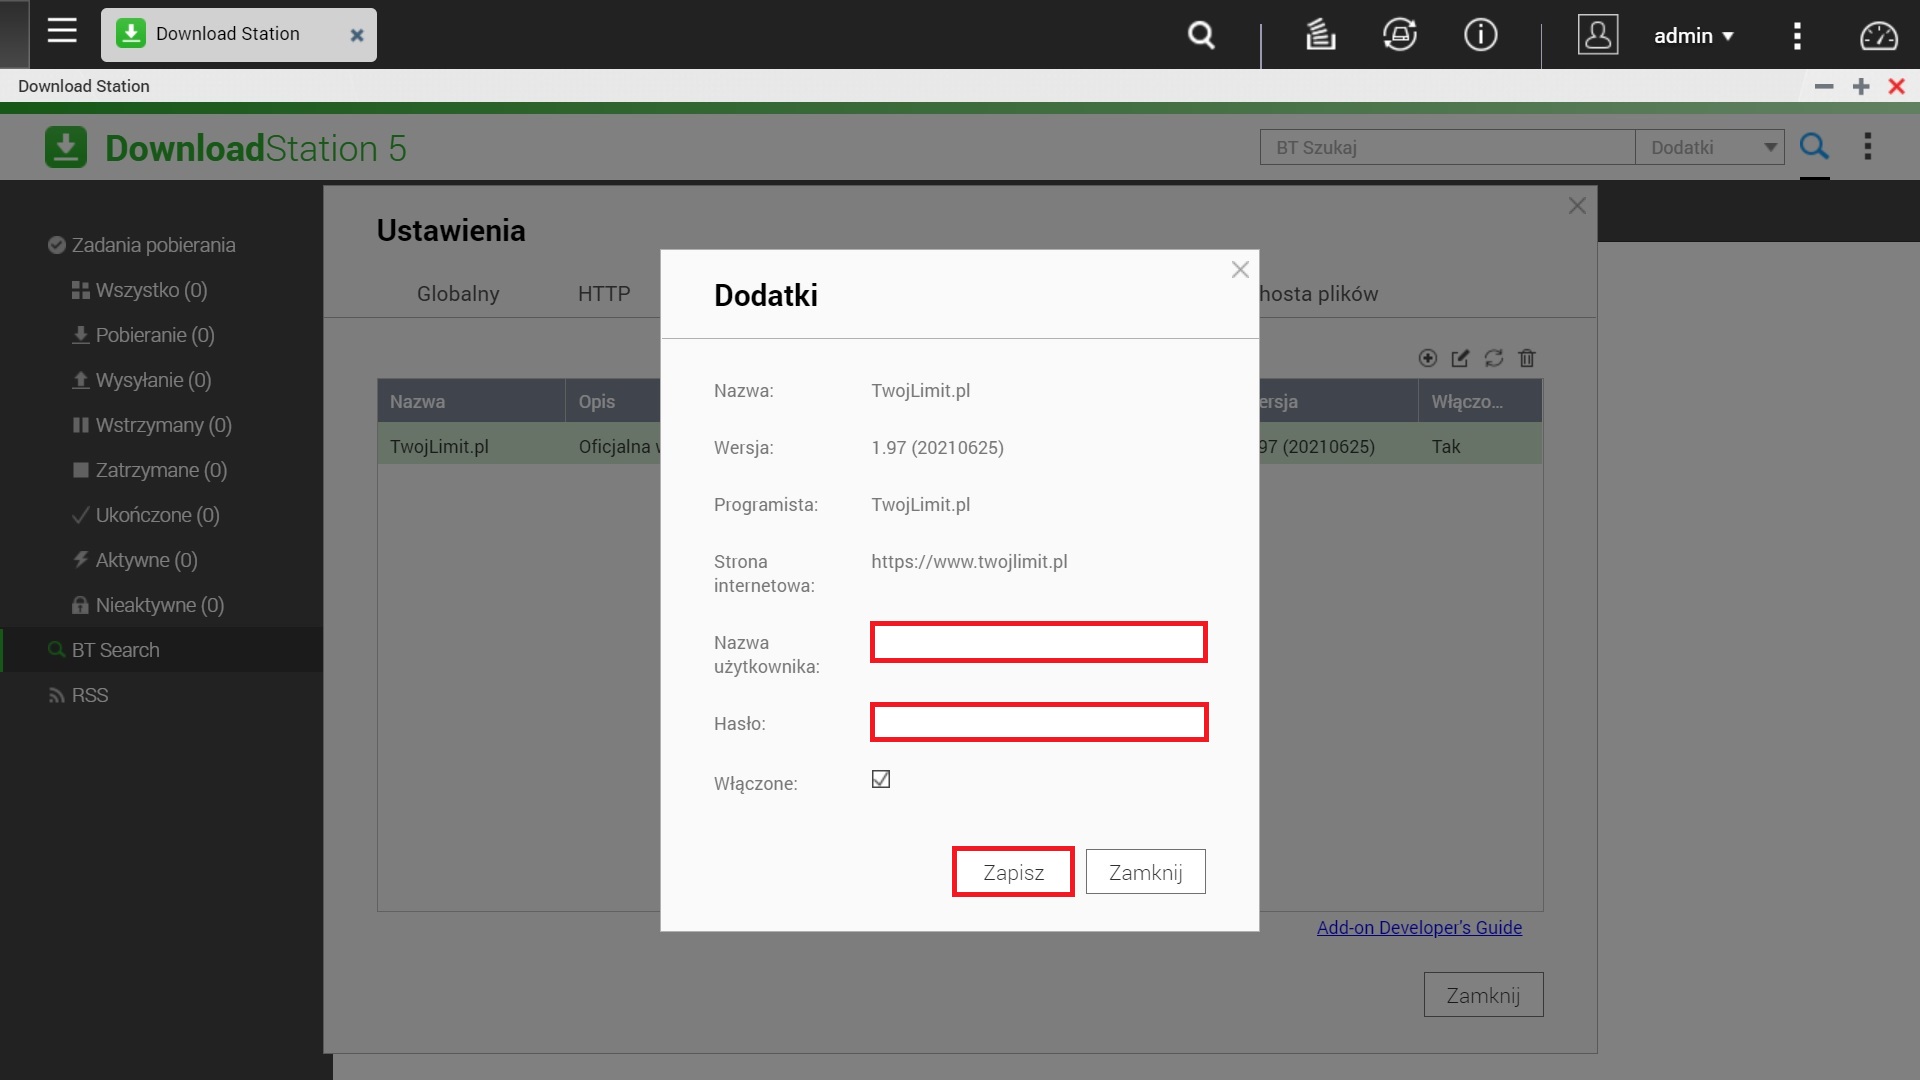Click the refresh add-ons icon
The height and width of the screenshot is (1080, 1920).
click(x=1494, y=358)
